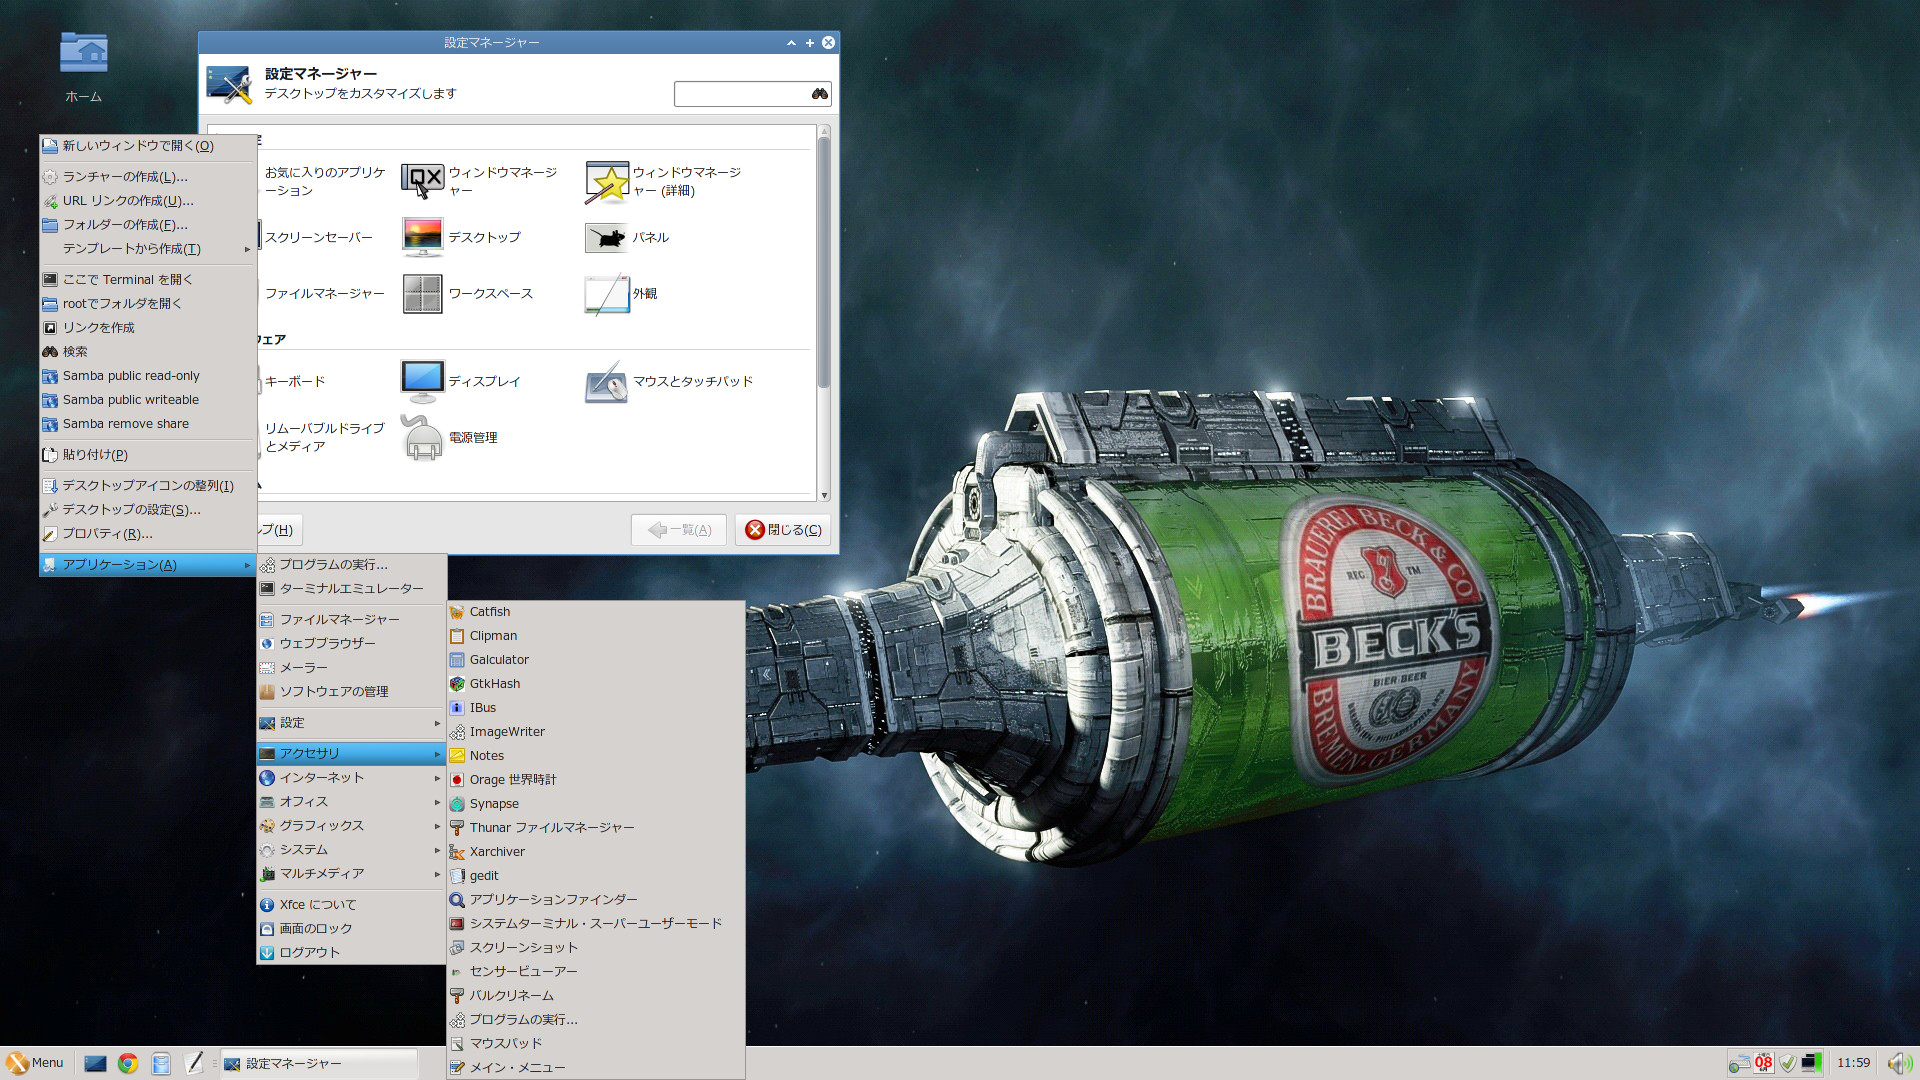Image resolution: width=1920 pixels, height=1080 pixels.
Task: Select ターミナルエミュレーター menu entry
Action: [x=351, y=589]
